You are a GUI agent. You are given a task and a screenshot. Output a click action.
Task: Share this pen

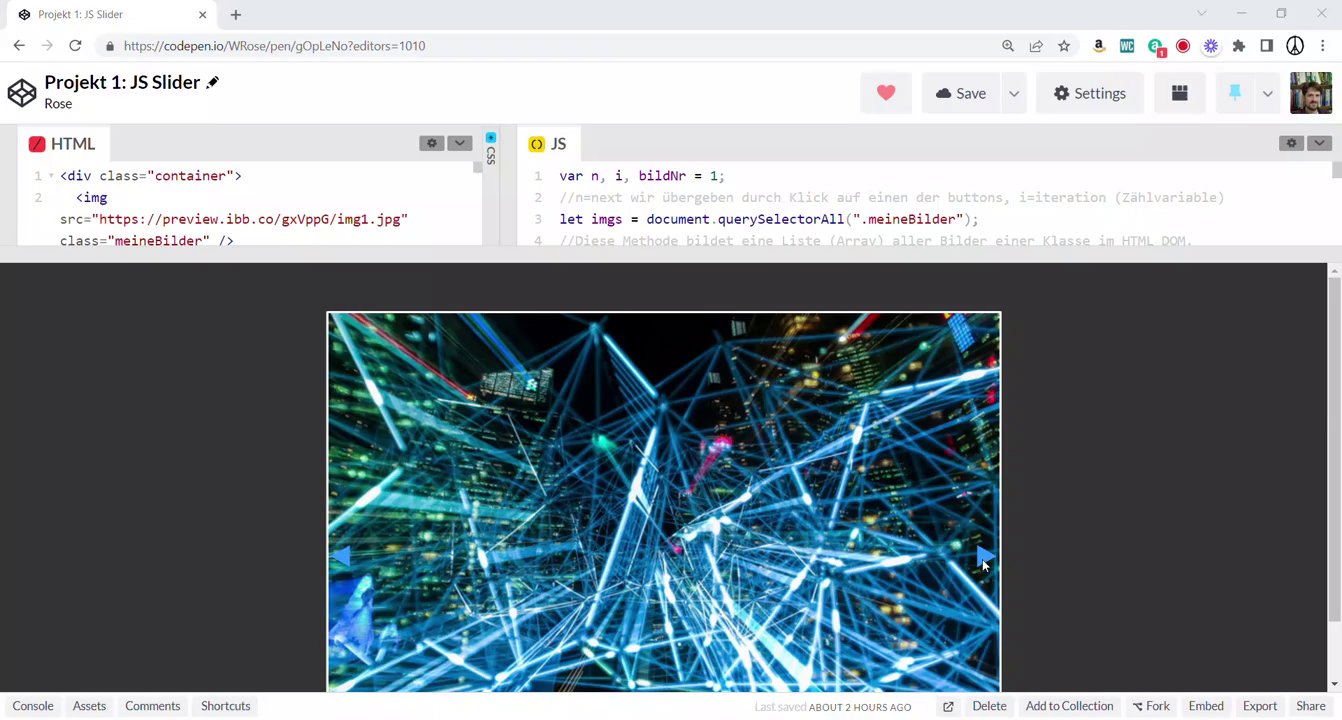(1311, 706)
